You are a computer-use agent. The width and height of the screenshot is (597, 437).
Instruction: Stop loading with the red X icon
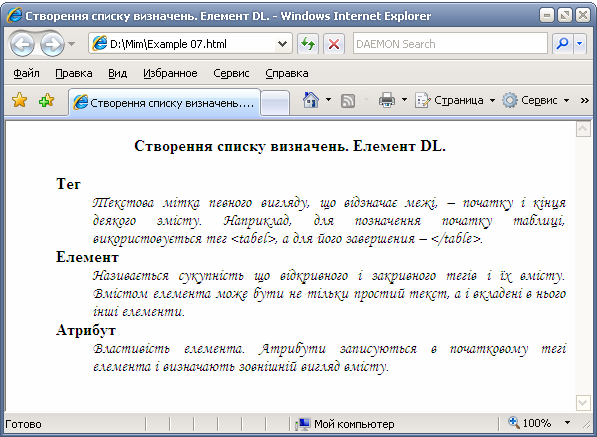point(334,44)
